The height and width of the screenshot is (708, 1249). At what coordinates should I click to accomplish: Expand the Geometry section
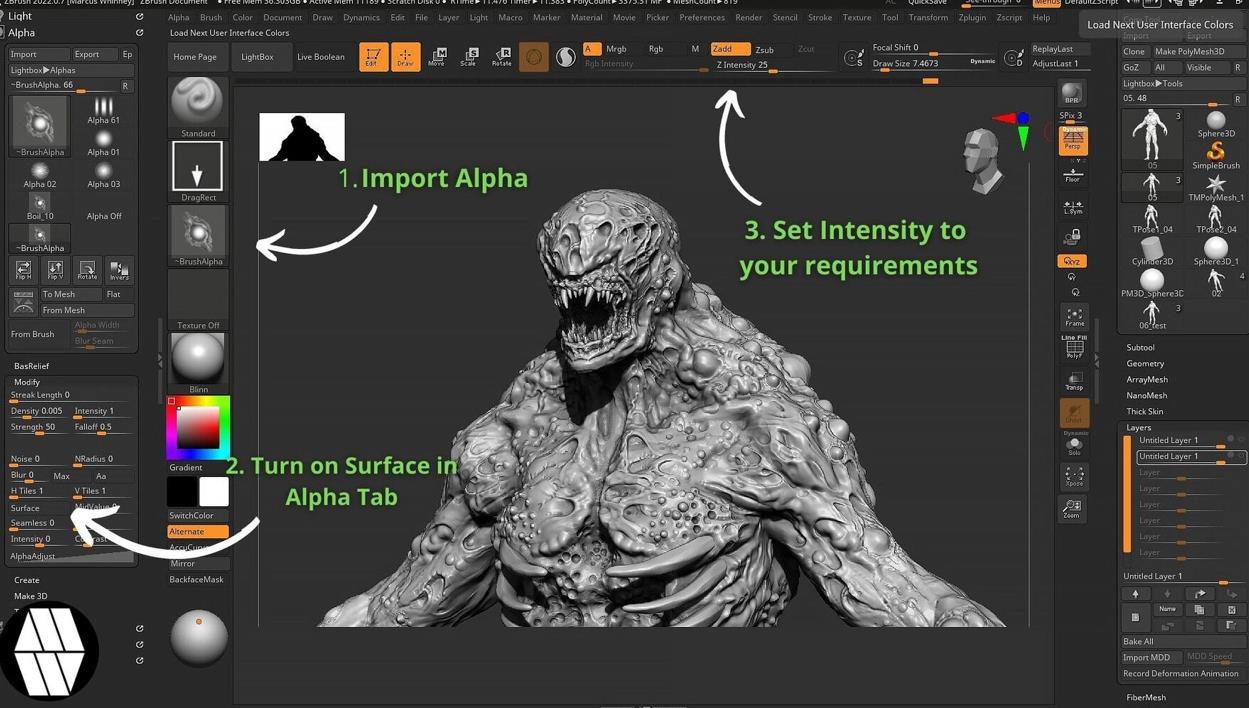click(1145, 363)
